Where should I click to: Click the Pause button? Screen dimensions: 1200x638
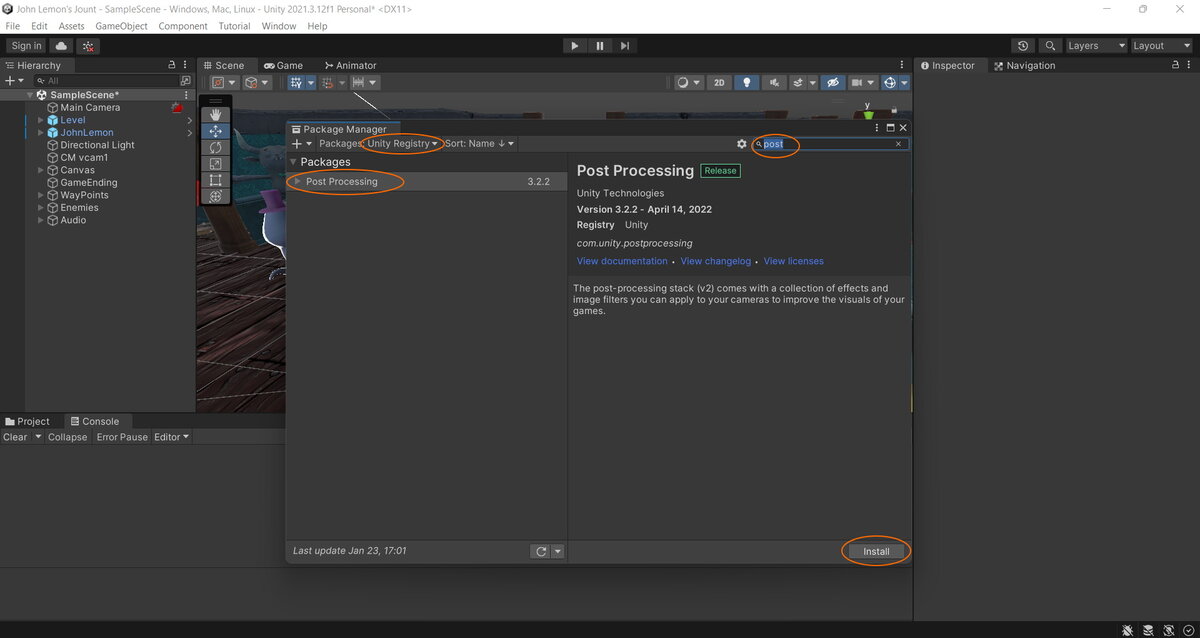click(600, 46)
